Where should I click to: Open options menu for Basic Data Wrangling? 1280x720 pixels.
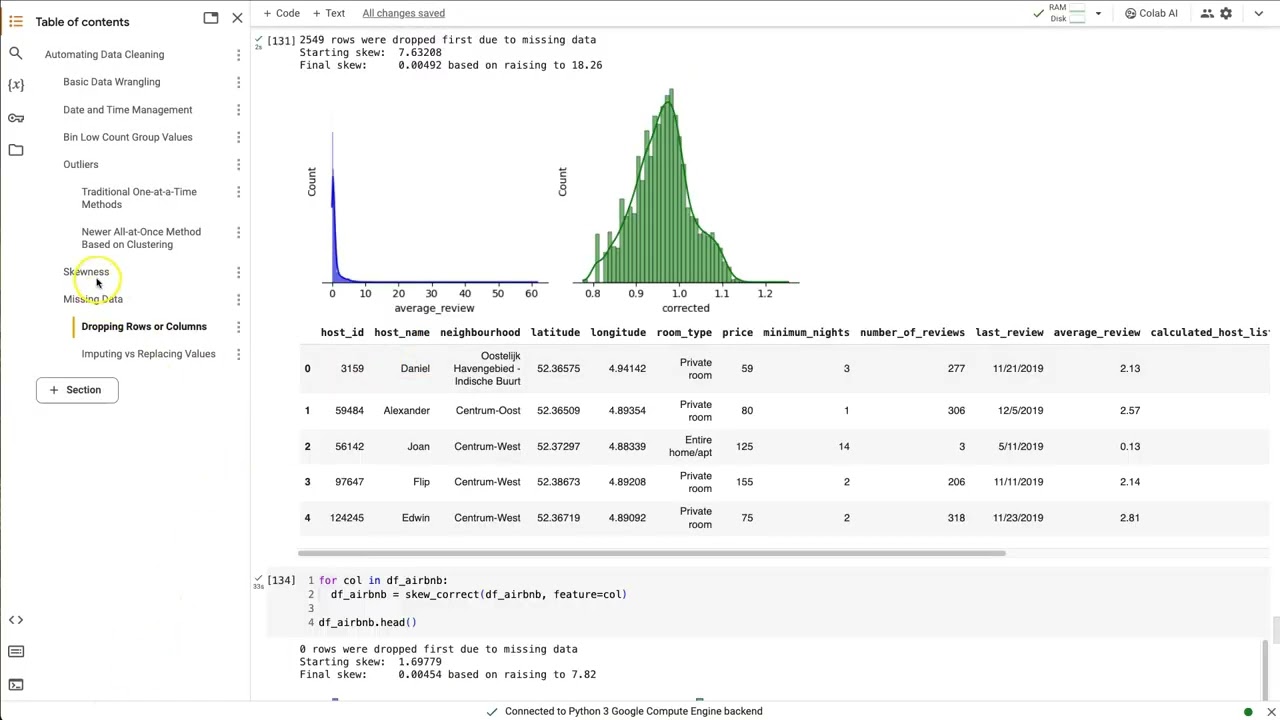(238, 82)
